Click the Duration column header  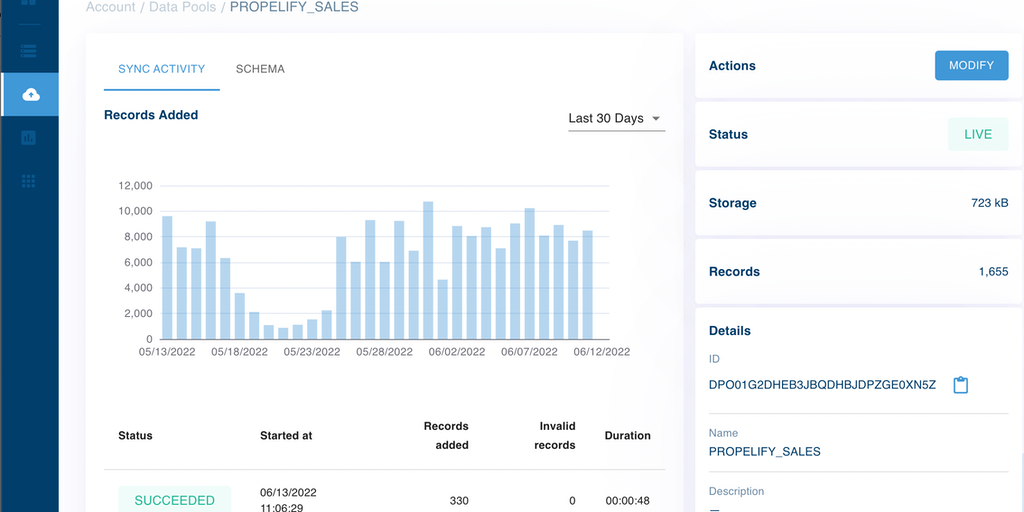pyautogui.click(x=627, y=436)
